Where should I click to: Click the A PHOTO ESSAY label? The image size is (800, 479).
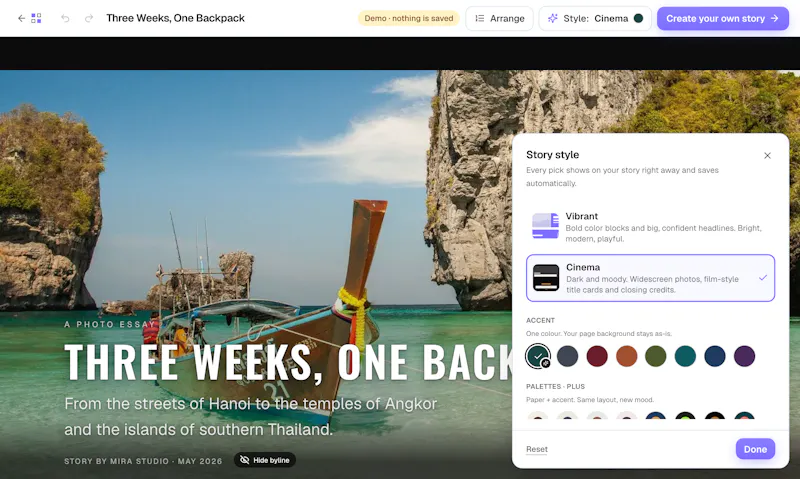point(110,324)
